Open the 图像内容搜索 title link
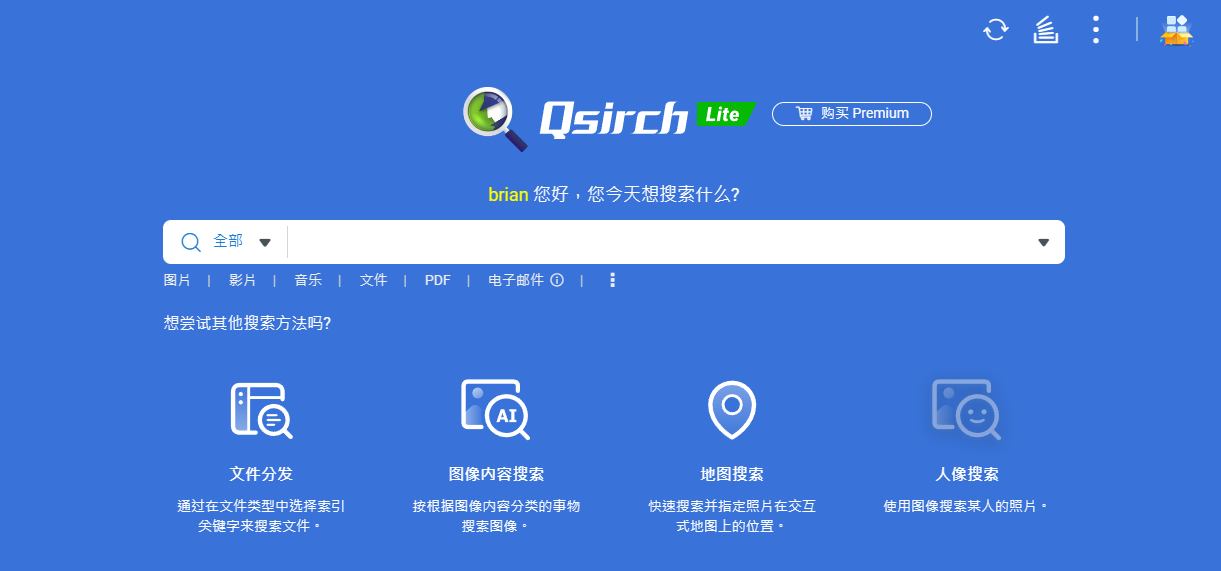 [x=496, y=474]
